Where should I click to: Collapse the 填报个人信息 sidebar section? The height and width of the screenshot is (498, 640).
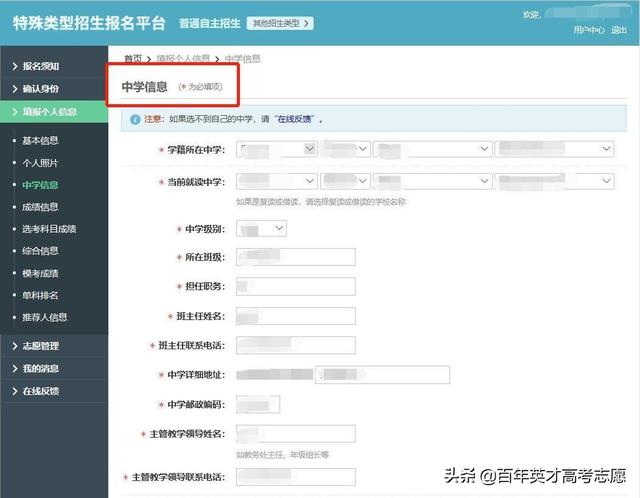[54, 112]
